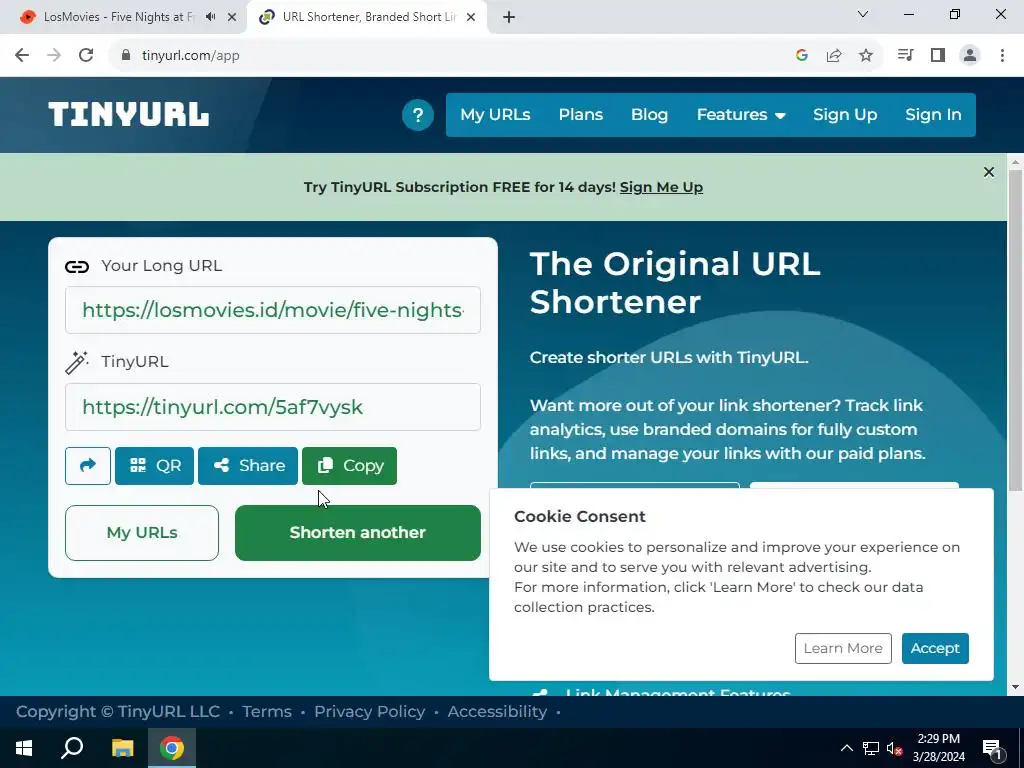Go back in browser history
This screenshot has width=1024, height=768.
22,56
